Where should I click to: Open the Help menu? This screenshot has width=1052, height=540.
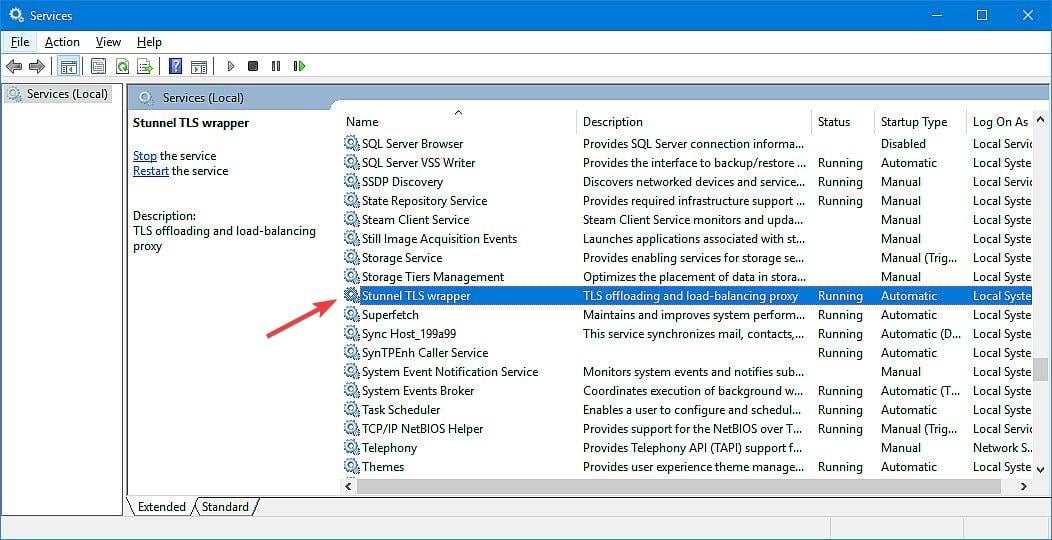pyautogui.click(x=149, y=42)
